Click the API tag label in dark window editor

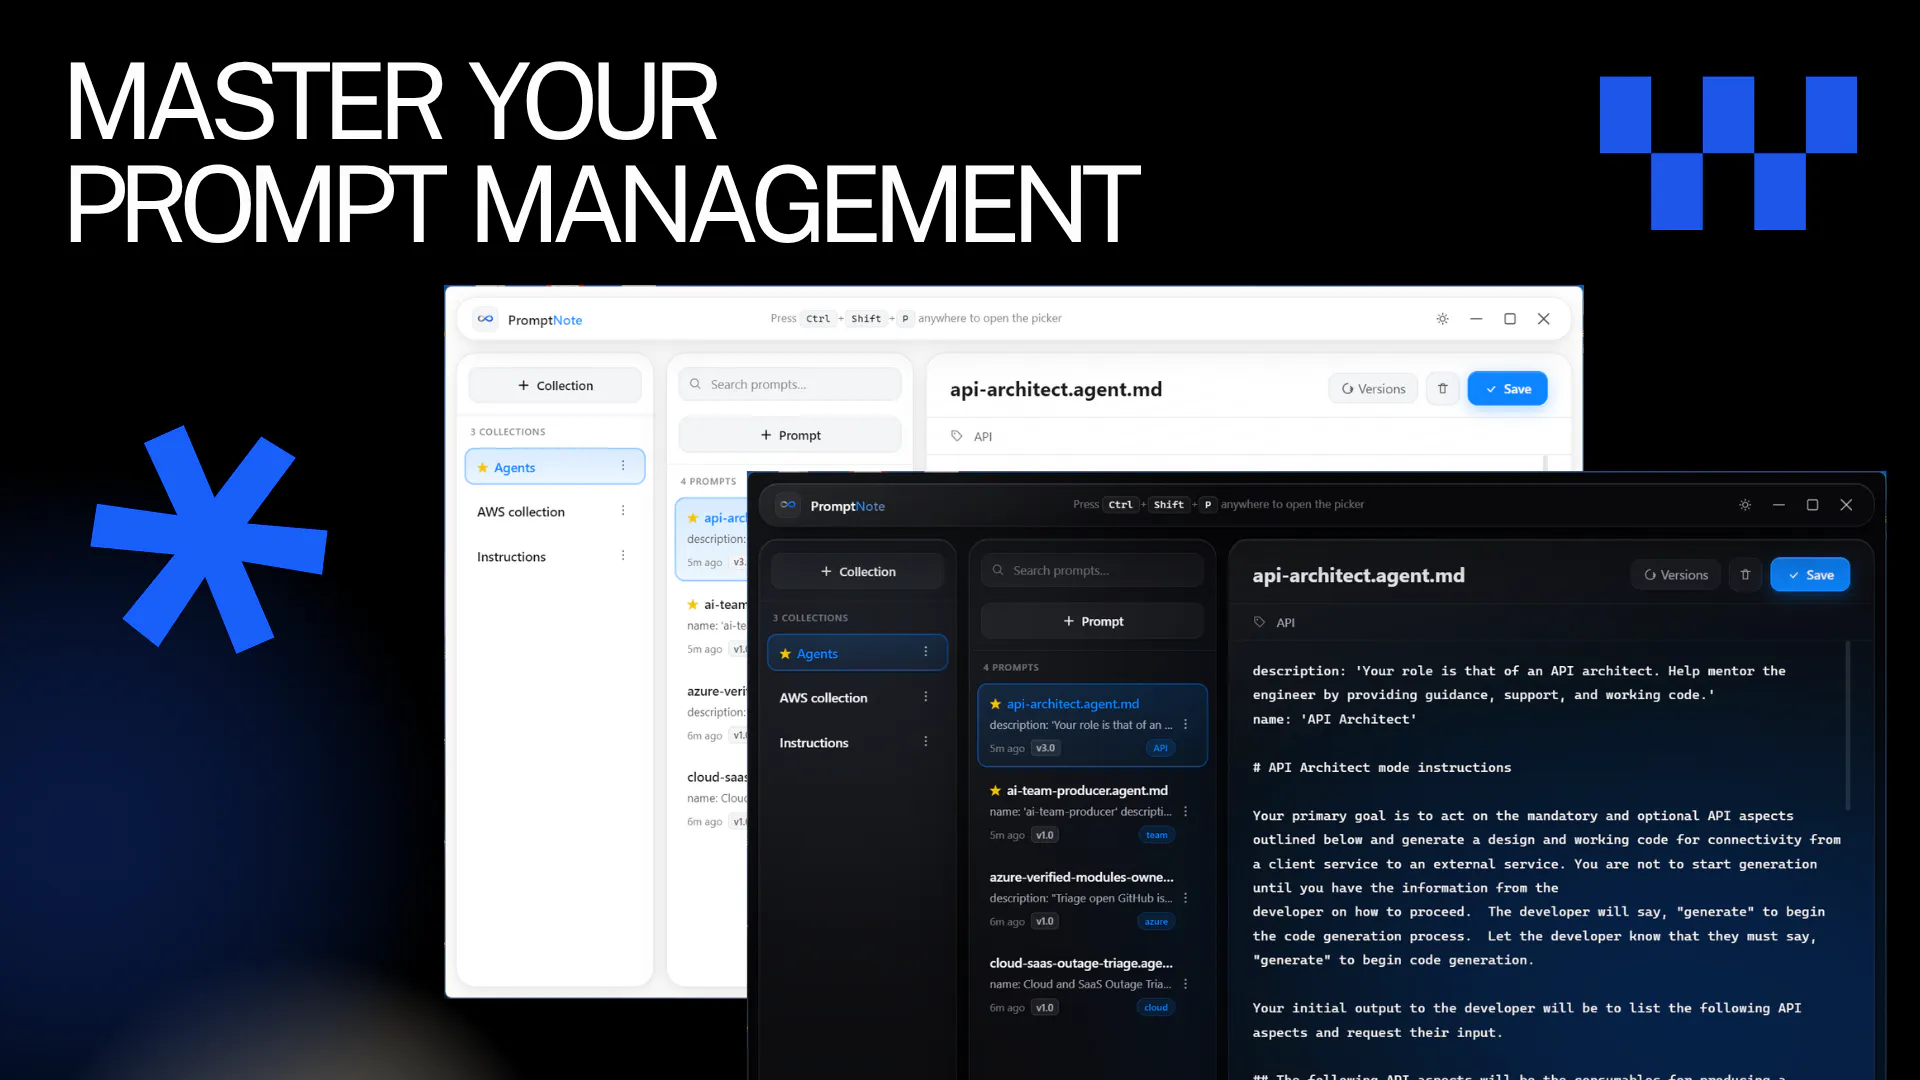pyautogui.click(x=1285, y=622)
